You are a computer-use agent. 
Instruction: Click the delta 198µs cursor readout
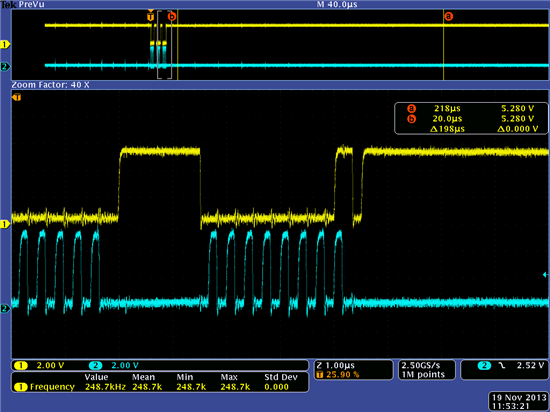tap(447, 129)
